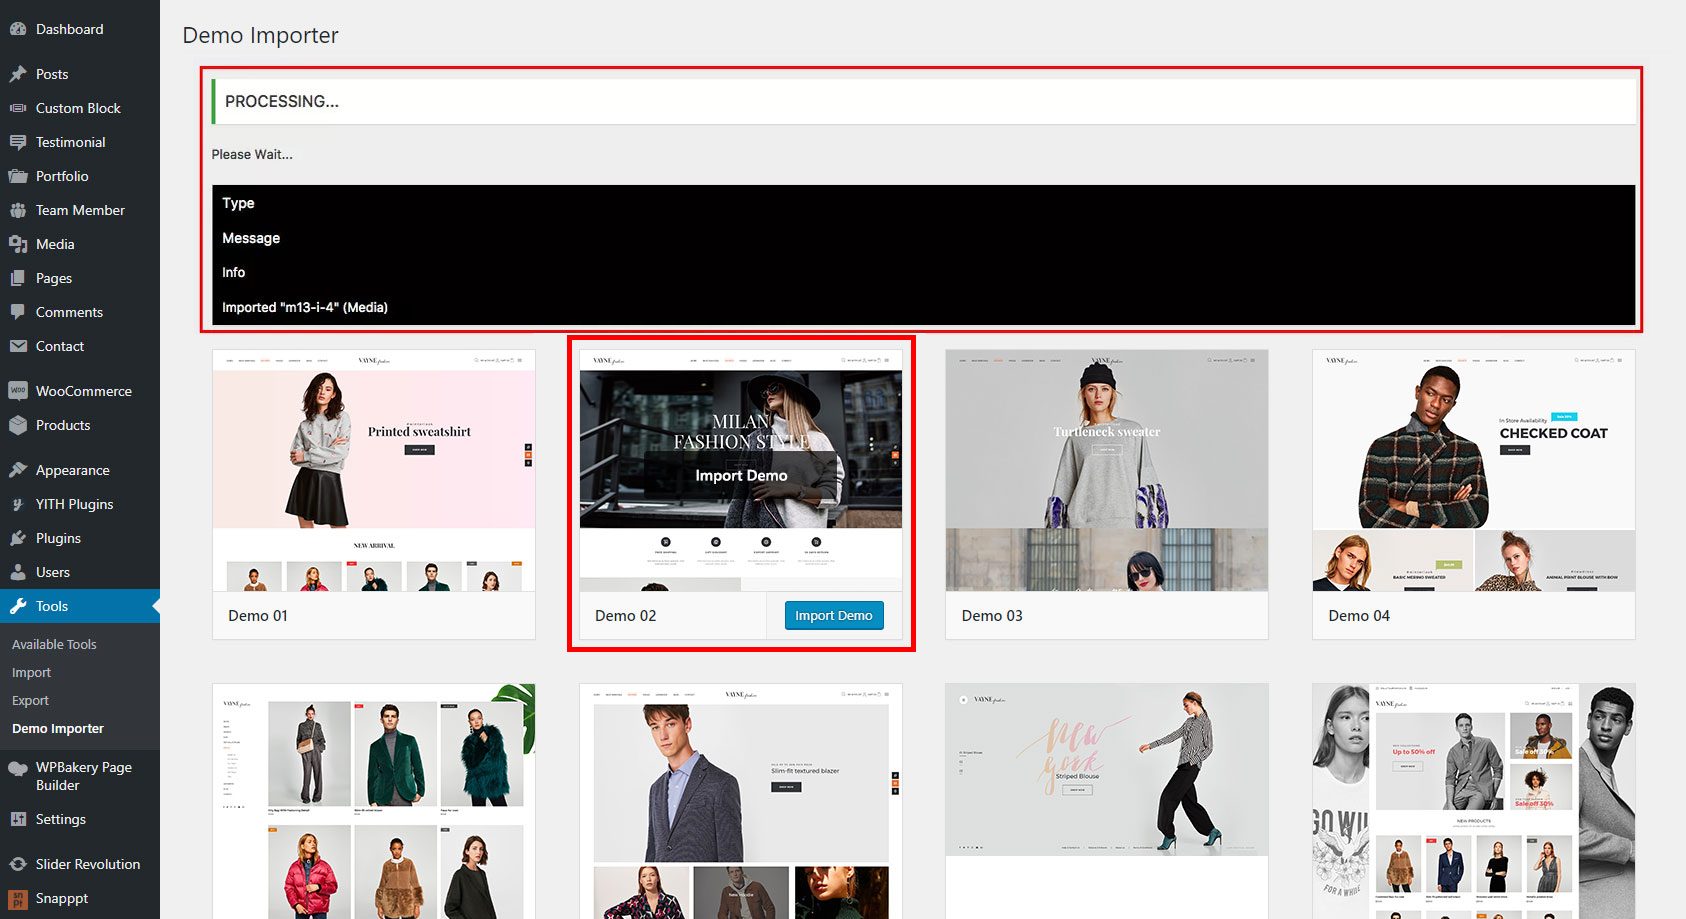
Task: Click the Comments speech bubble icon
Action: tap(18, 312)
